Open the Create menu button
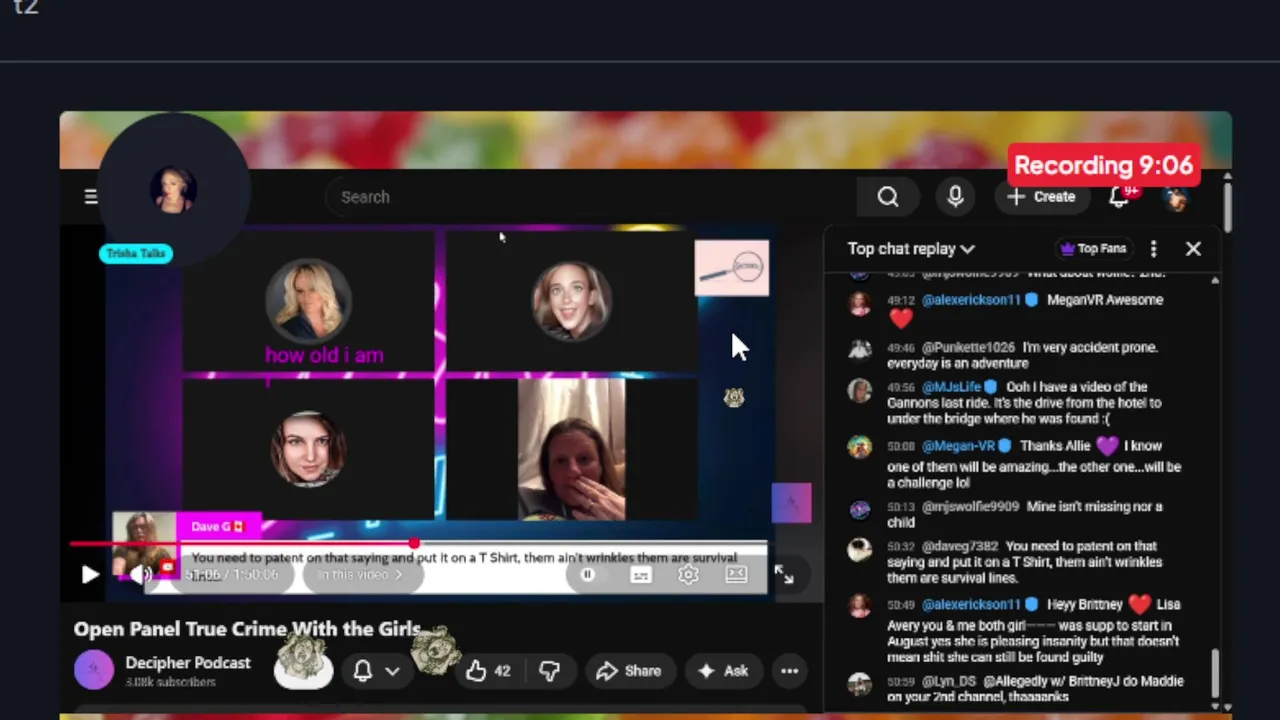The width and height of the screenshot is (1280, 720). [1041, 197]
